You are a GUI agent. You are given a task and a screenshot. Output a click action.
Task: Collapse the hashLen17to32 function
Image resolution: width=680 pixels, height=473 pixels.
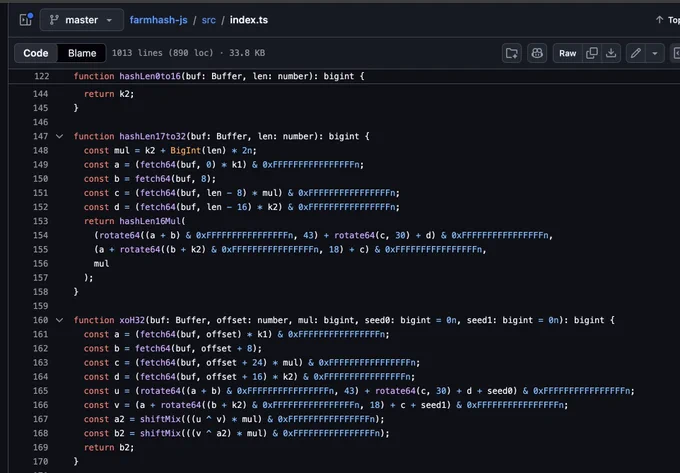(x=59, y=137)
